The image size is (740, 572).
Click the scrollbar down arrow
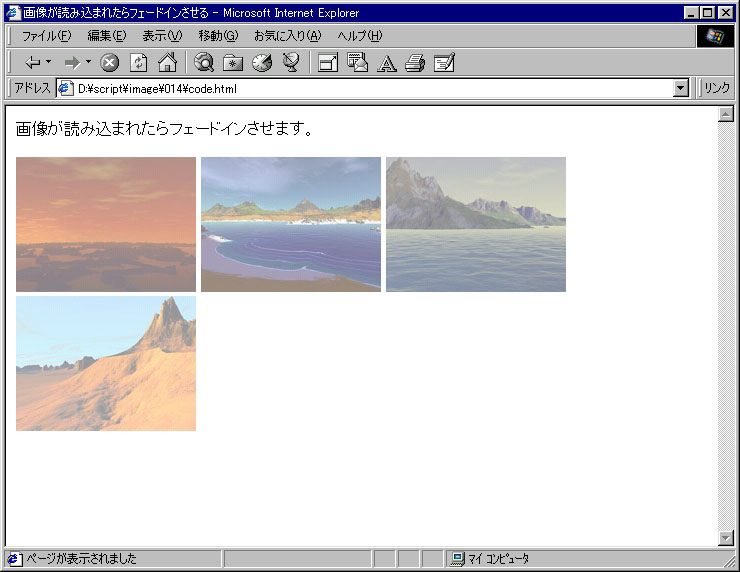725,538
